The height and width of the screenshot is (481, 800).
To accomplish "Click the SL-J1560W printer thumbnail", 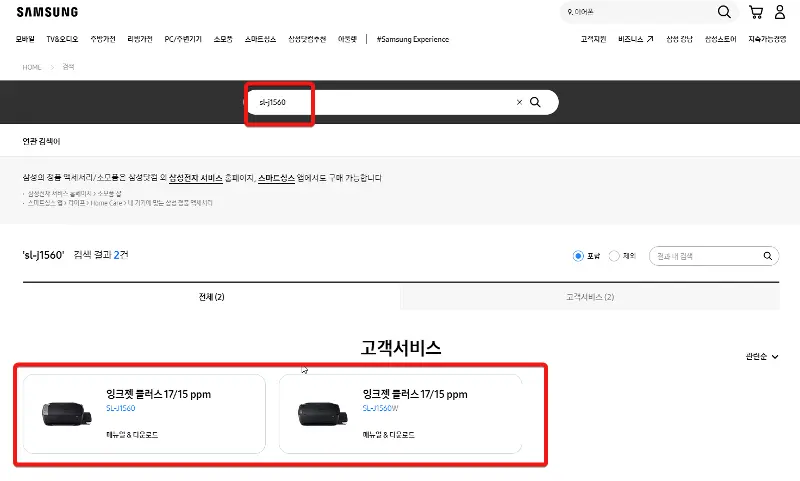I will (322, 414).
